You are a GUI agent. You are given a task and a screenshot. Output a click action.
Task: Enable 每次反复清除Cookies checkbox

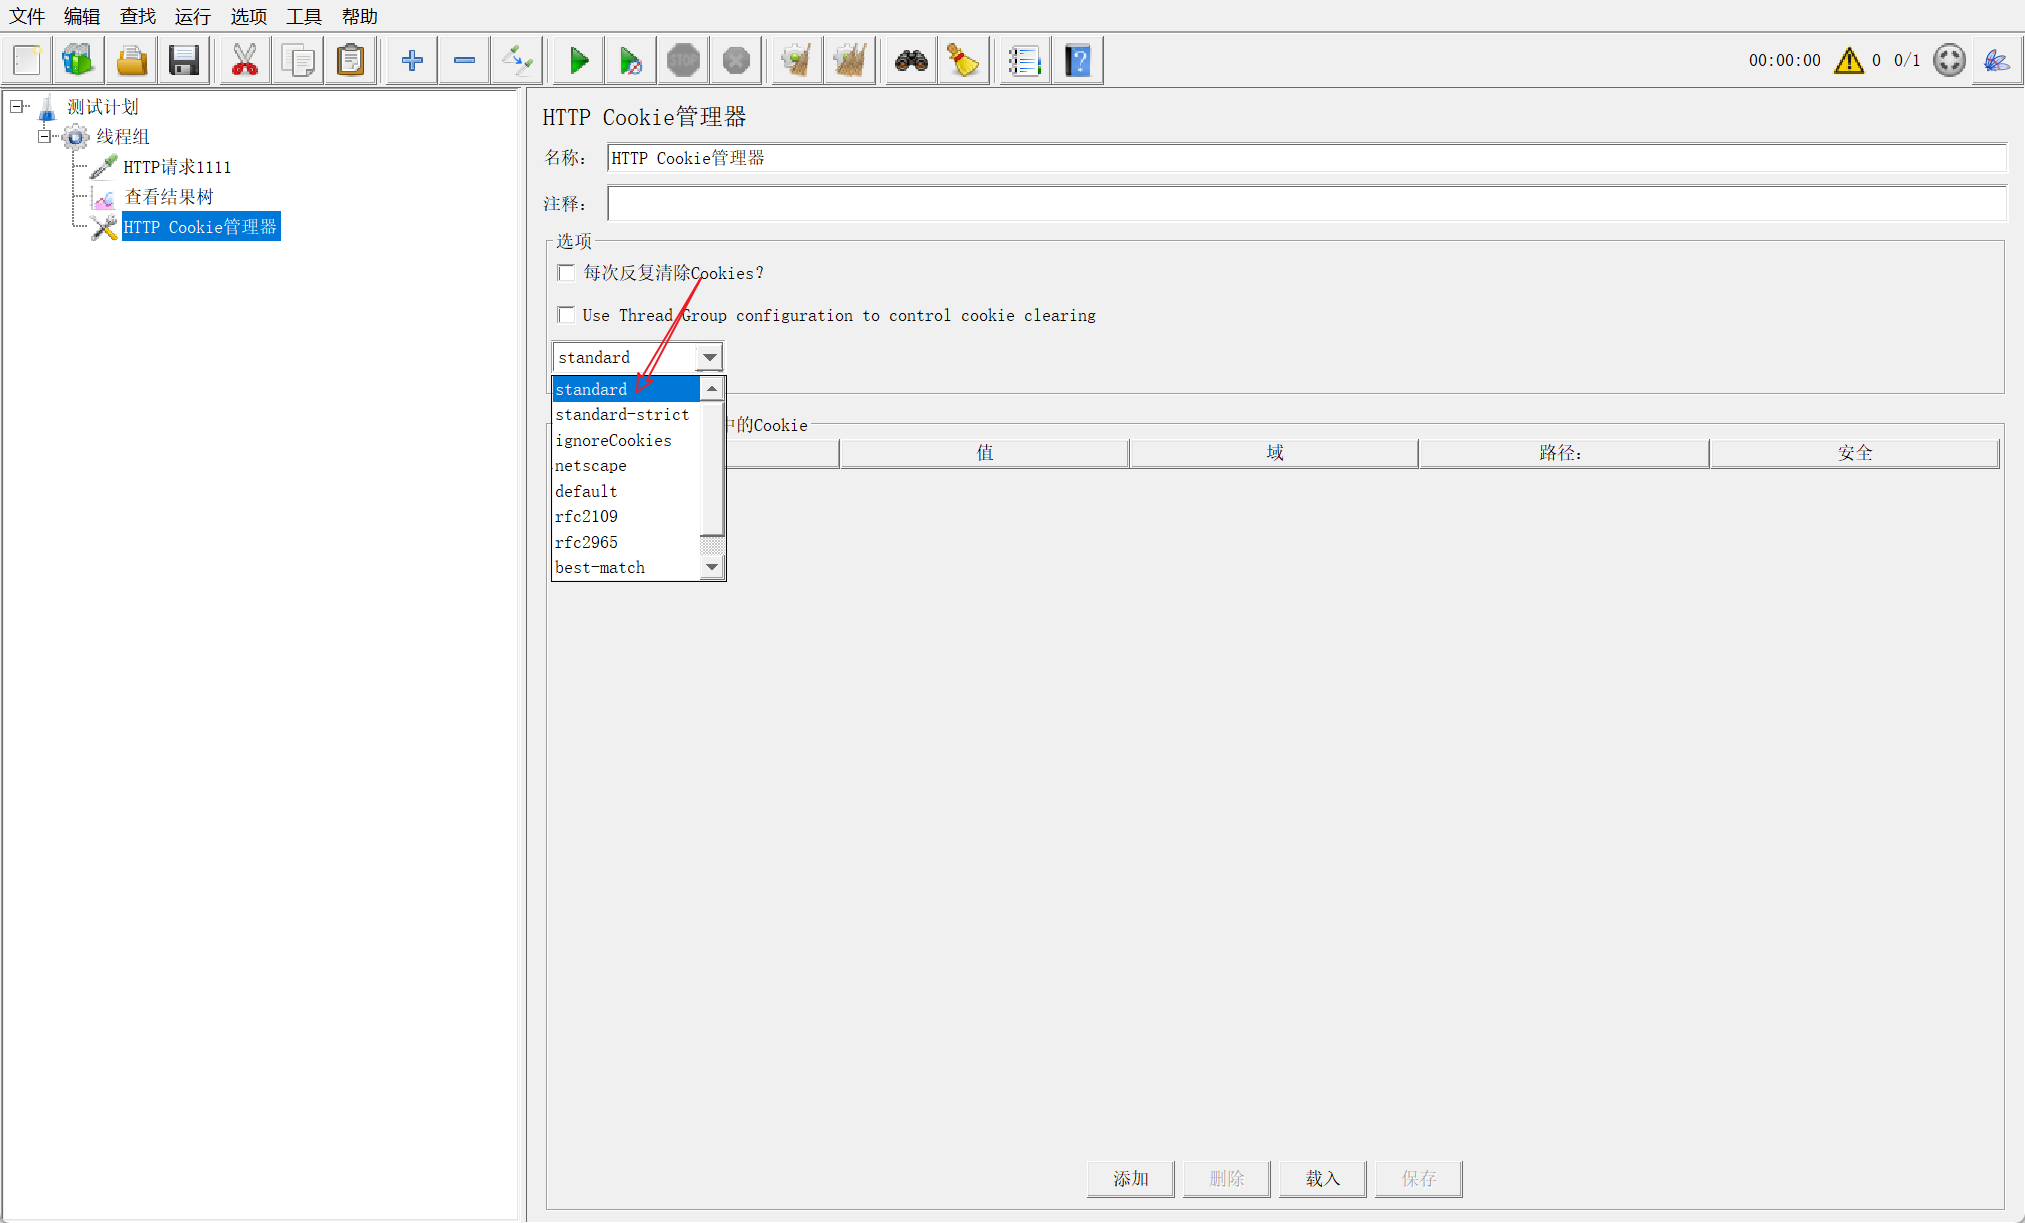[566, 273]
